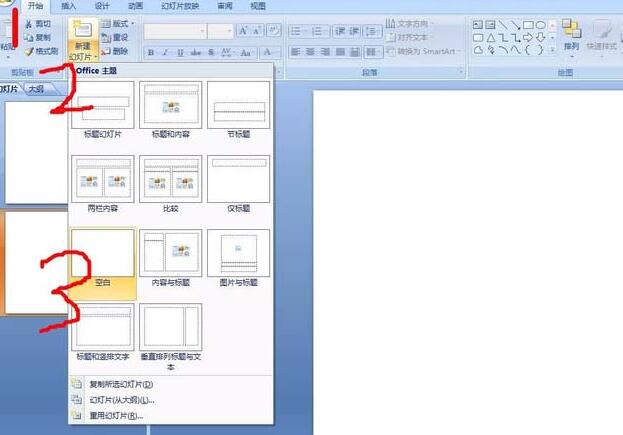Open the Layout (版式) dropdown
The height and width of the screenshot is (435, 623).
click(x=118, y=24)
